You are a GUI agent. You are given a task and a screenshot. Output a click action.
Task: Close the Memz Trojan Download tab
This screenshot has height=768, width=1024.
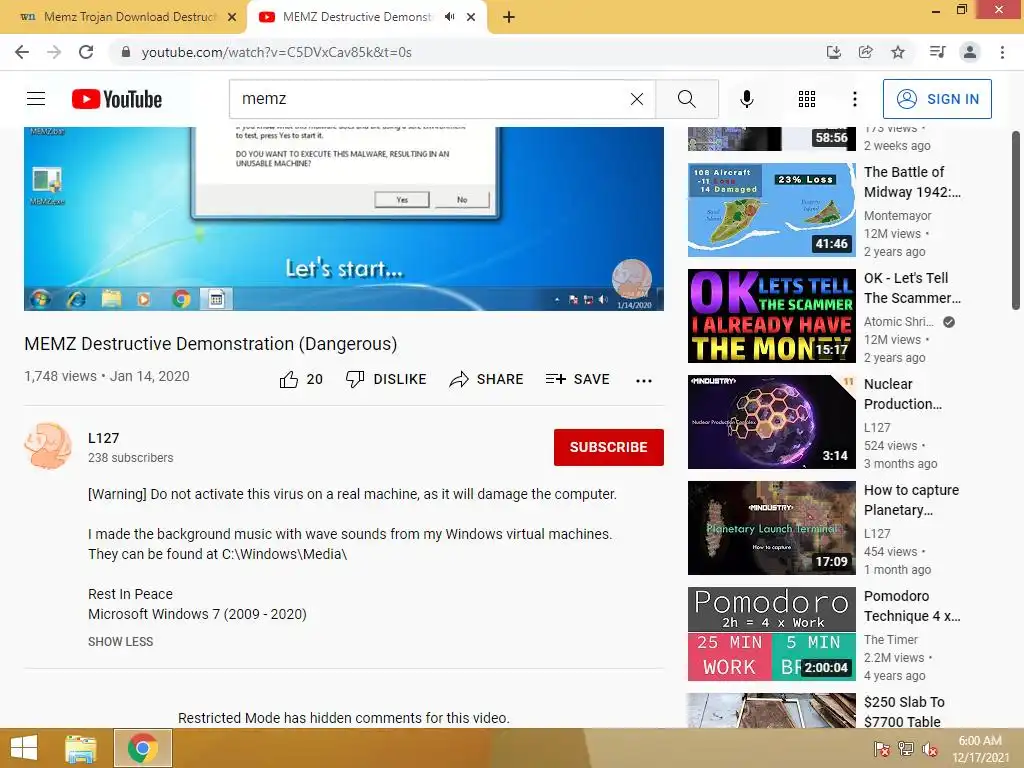(x=232, y=17)
